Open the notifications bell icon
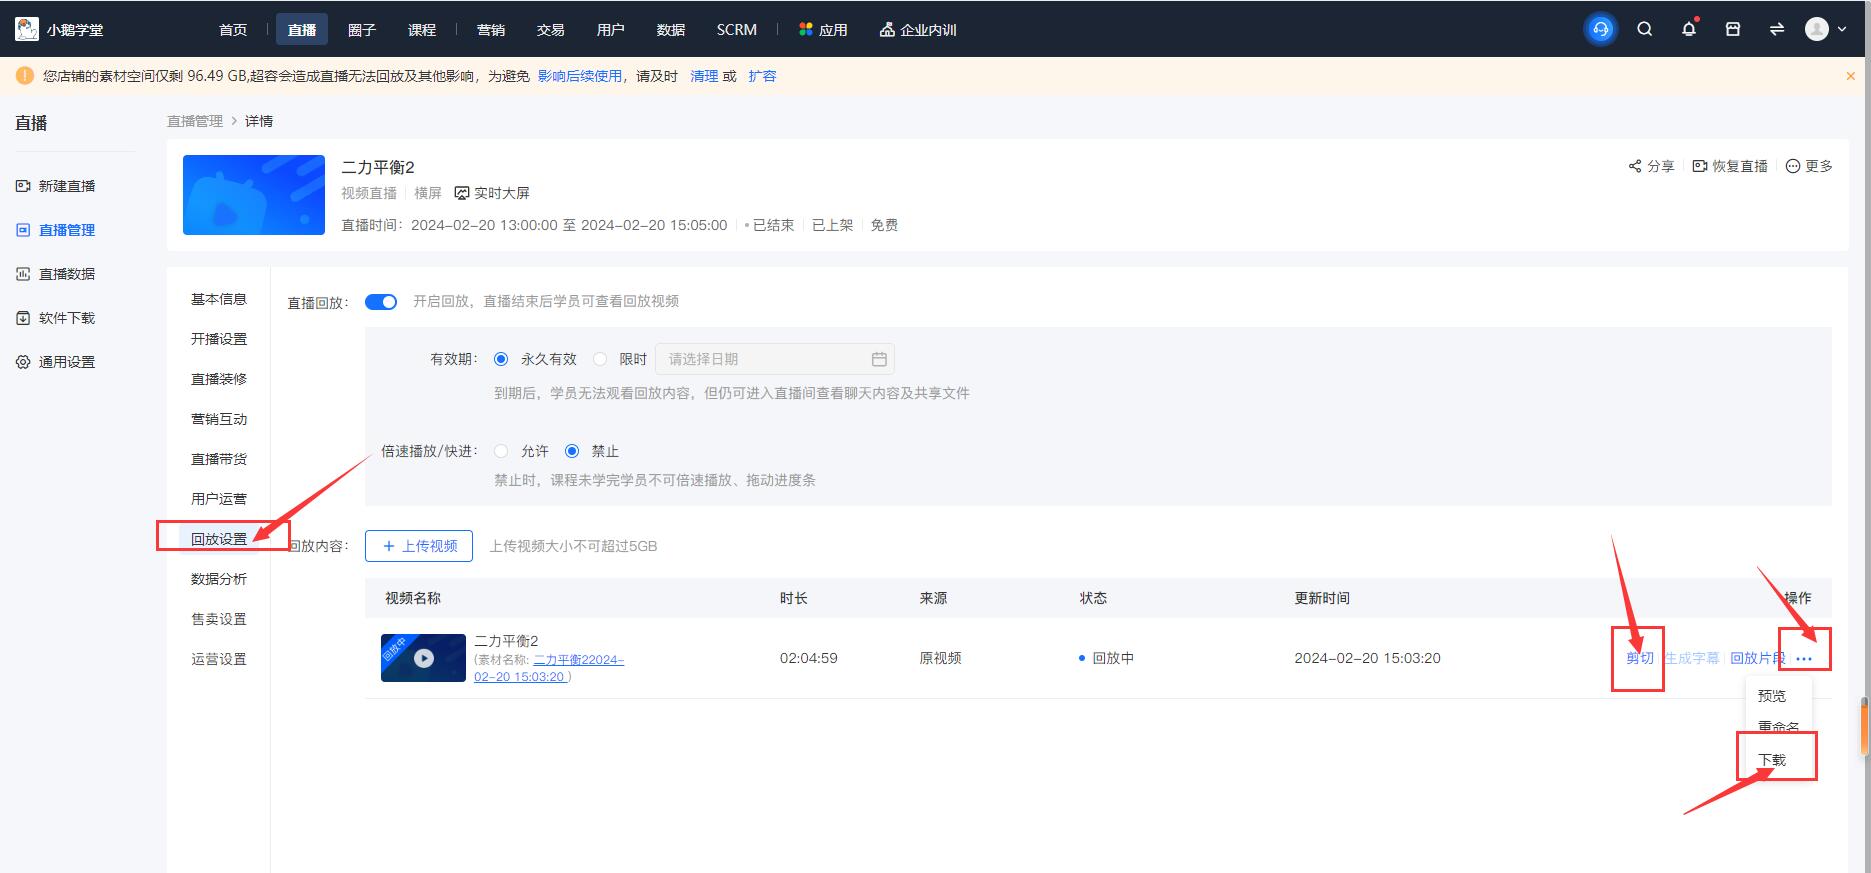 point(1688,29)
